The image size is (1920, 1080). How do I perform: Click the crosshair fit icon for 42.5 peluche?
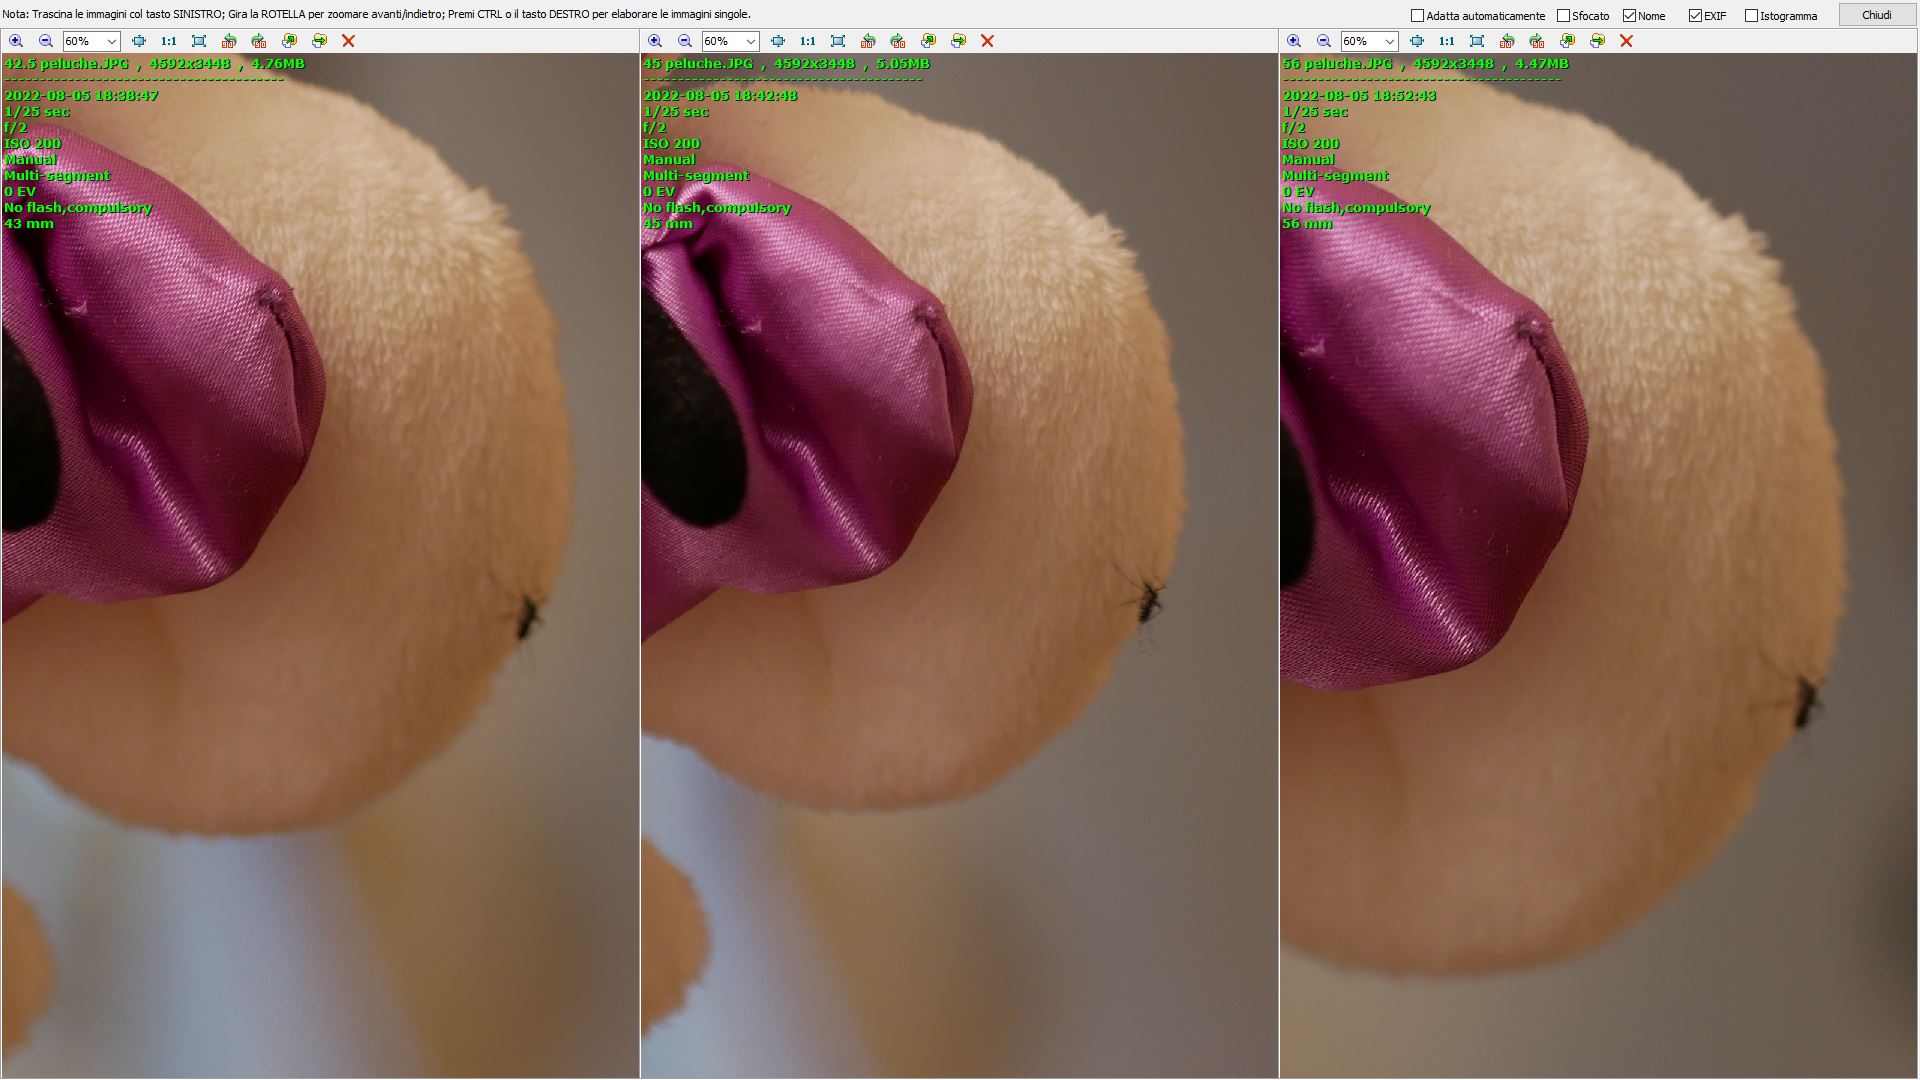tap(139, 41)
